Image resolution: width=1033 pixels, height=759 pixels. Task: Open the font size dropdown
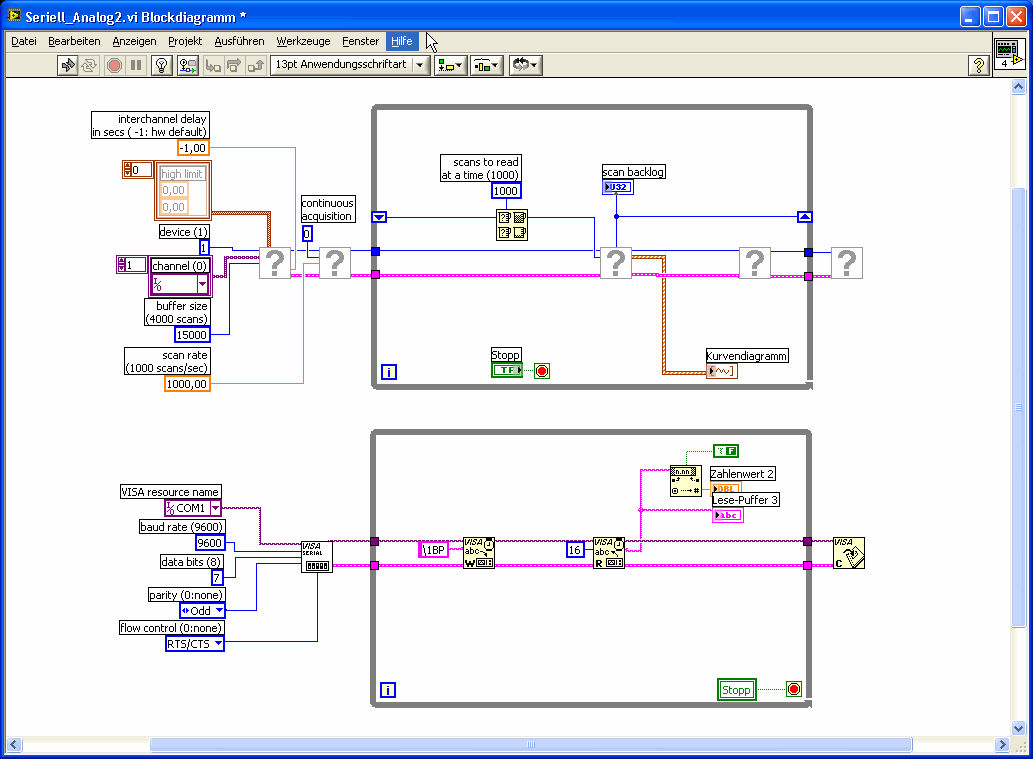(349, 65)
